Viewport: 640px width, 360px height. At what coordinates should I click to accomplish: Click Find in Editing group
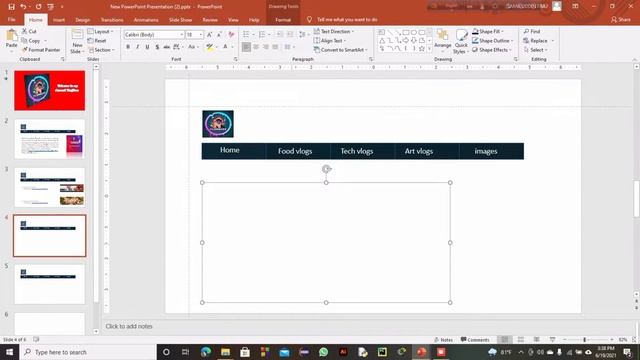pyautogui.click(x=532, y=31)
